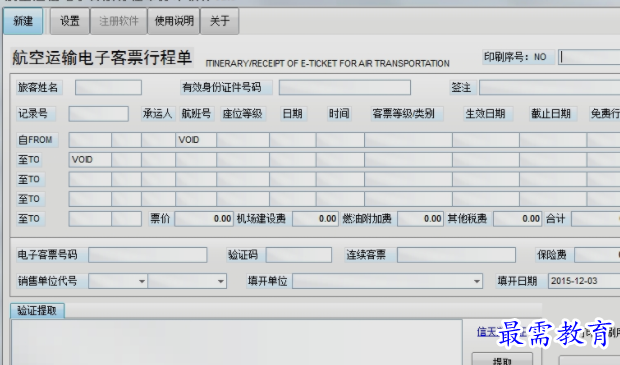620x365 pixels.
Task: Click the 自FROM row city field
Action: 90,140
